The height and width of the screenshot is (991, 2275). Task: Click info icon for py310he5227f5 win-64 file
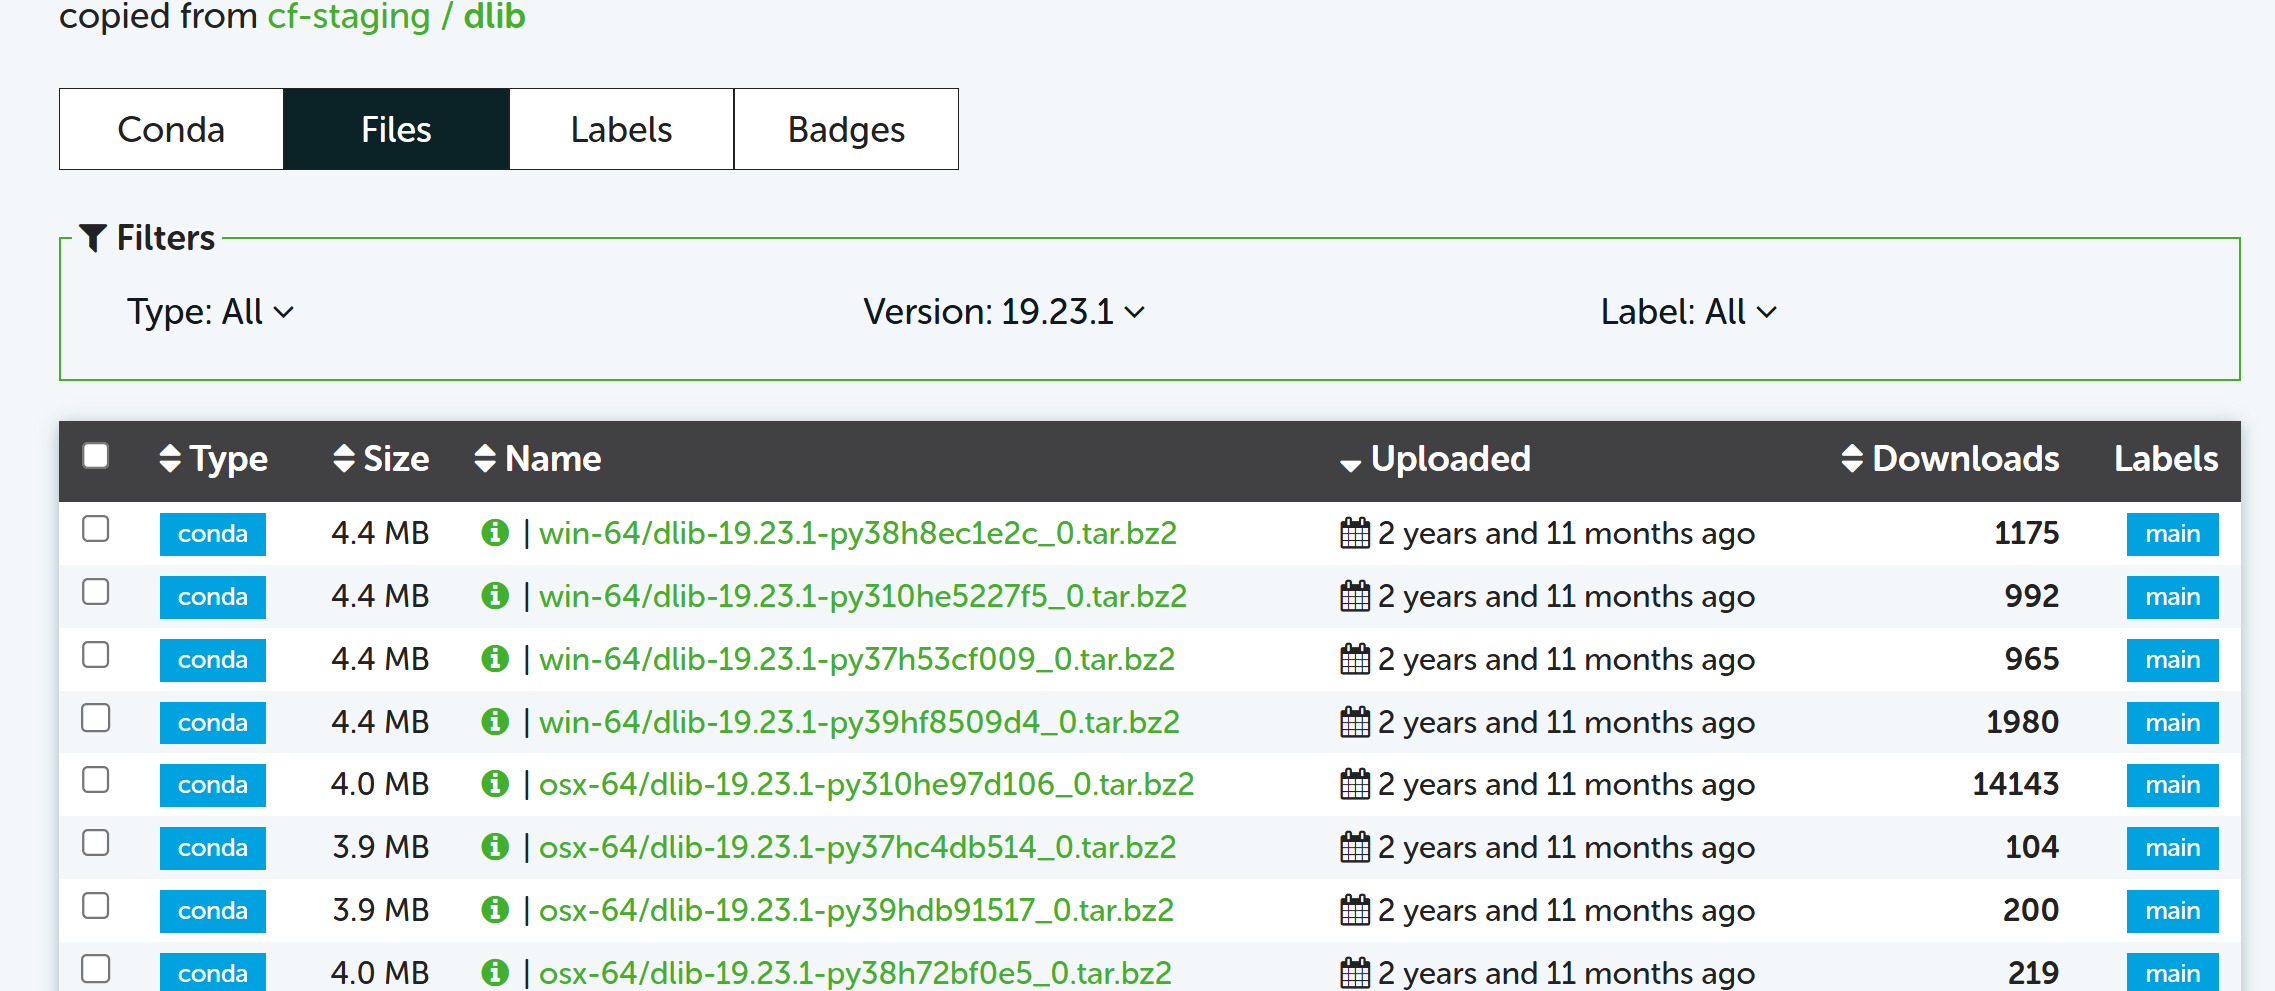click(495, 596)
